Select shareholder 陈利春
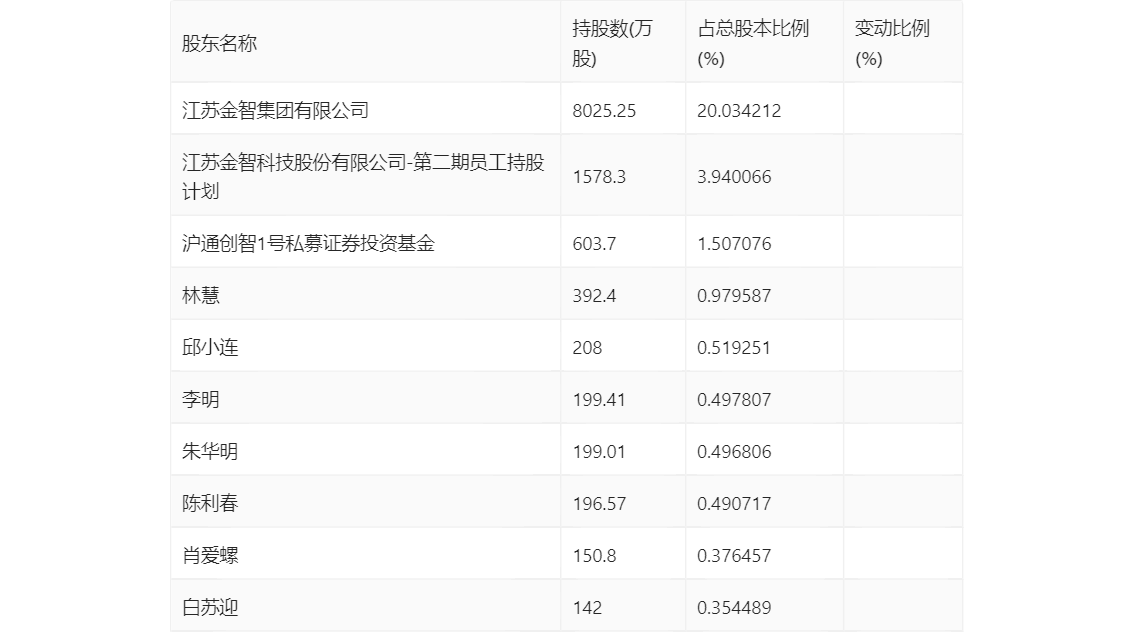Viewport: 1134px width, 632px height. pos(210,504)
